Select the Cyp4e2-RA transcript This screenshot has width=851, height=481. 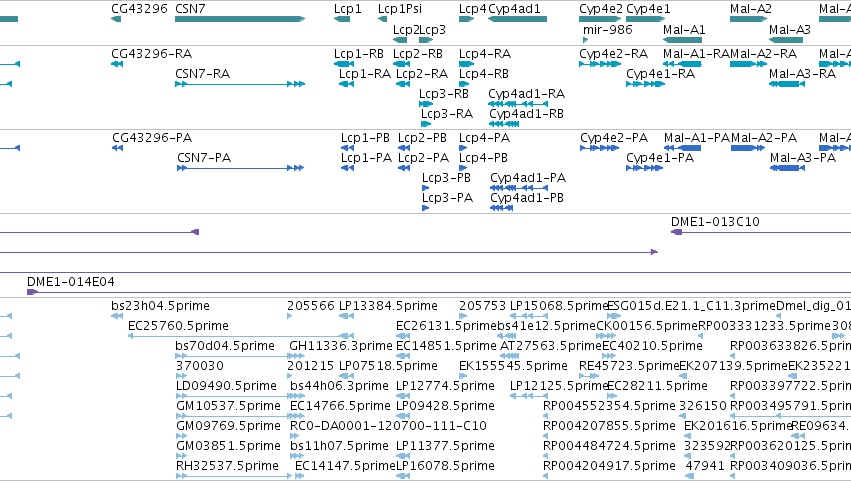tap(600, 64)
